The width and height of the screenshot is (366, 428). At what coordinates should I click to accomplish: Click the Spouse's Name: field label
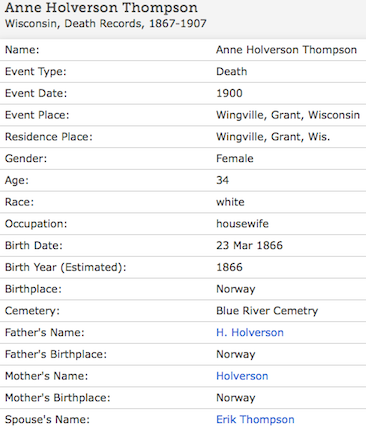(47, 419)
